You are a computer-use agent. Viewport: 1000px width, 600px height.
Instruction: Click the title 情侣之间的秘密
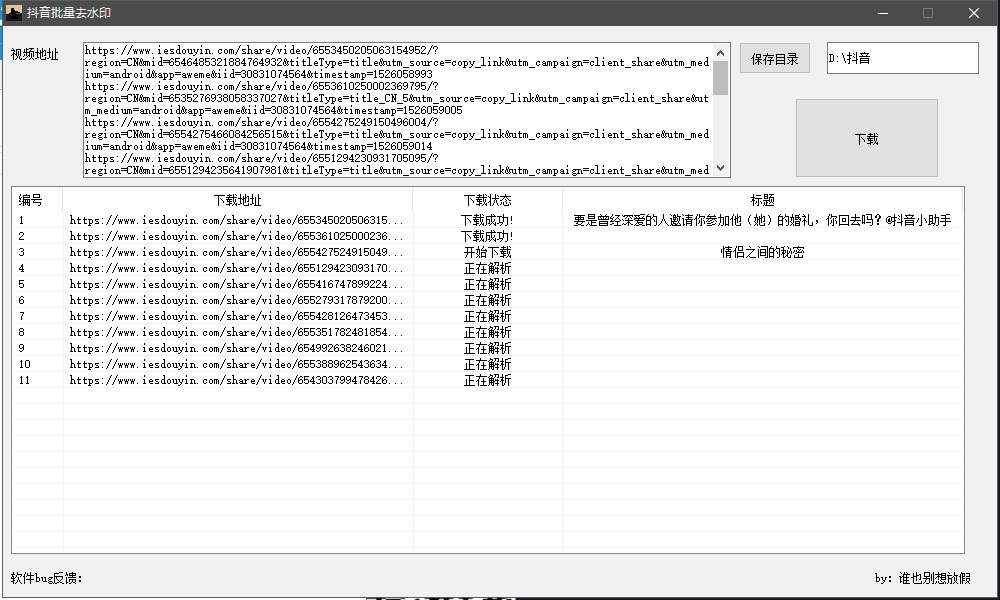point(762,252)
